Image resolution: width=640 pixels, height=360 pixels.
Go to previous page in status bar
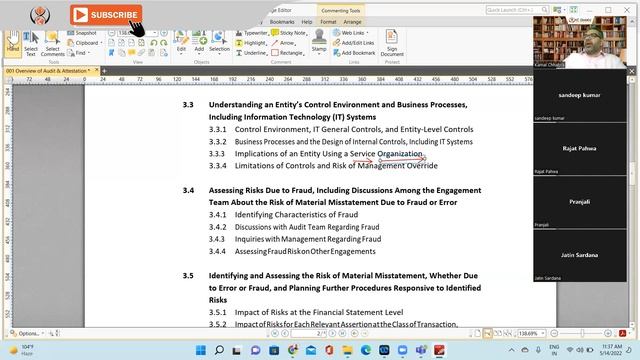coord(285,333)
